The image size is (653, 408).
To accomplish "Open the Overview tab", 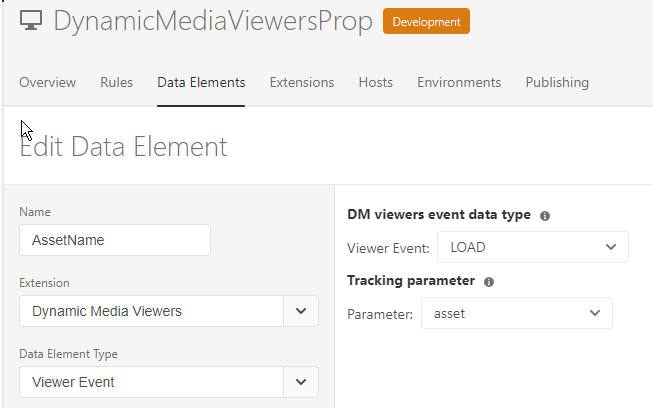I will pyautogui.click(x=47, y=82).
